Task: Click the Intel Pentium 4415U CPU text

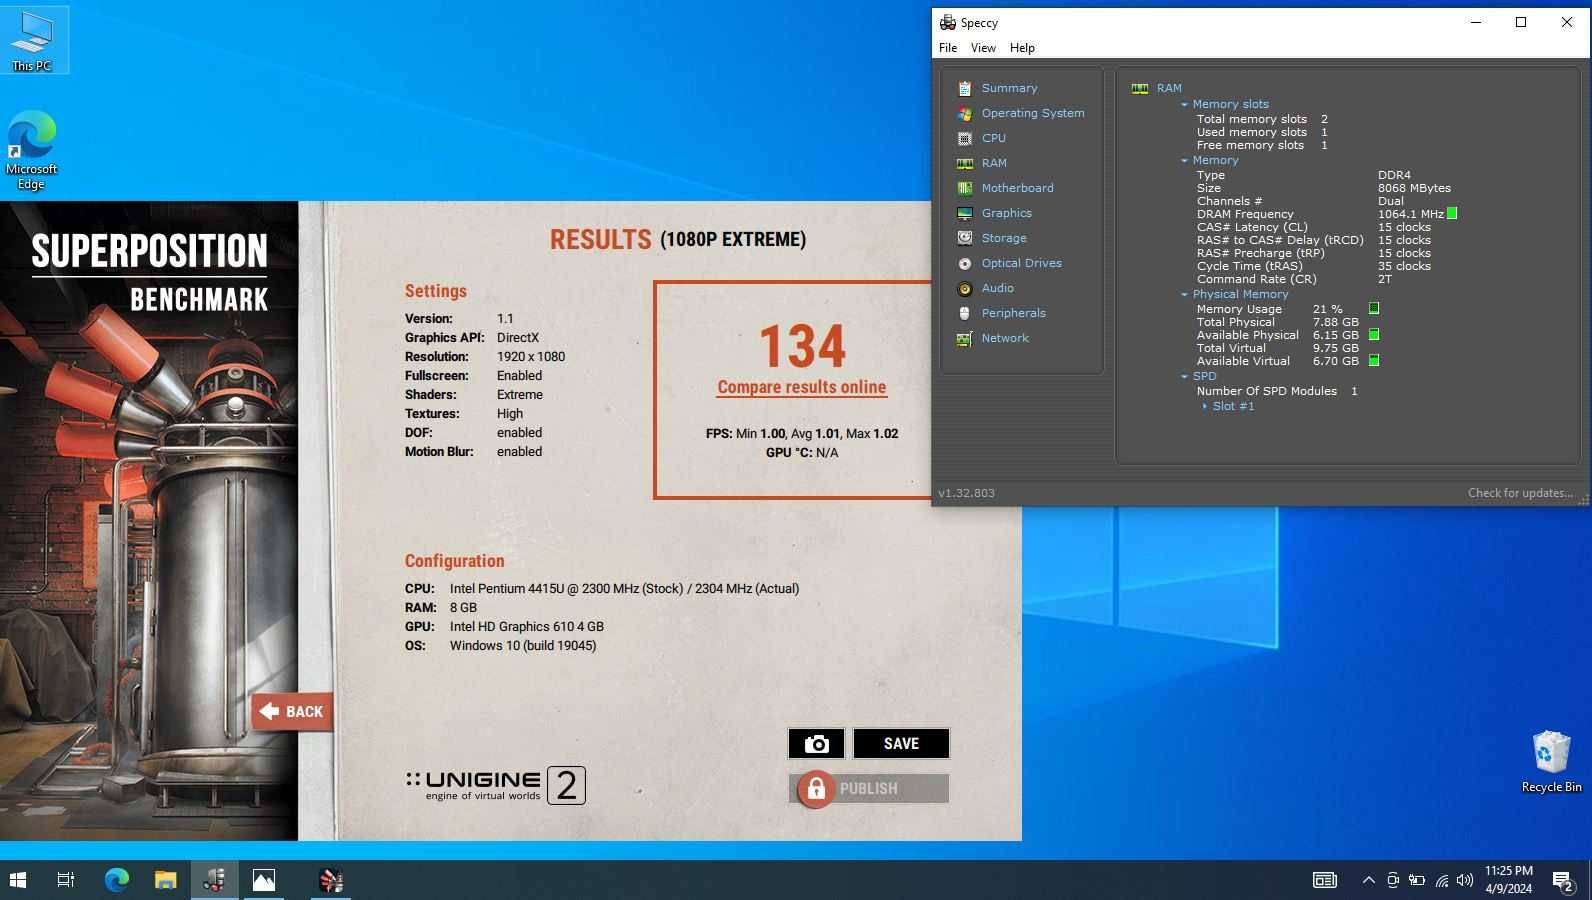Action: tap(624, 588)
